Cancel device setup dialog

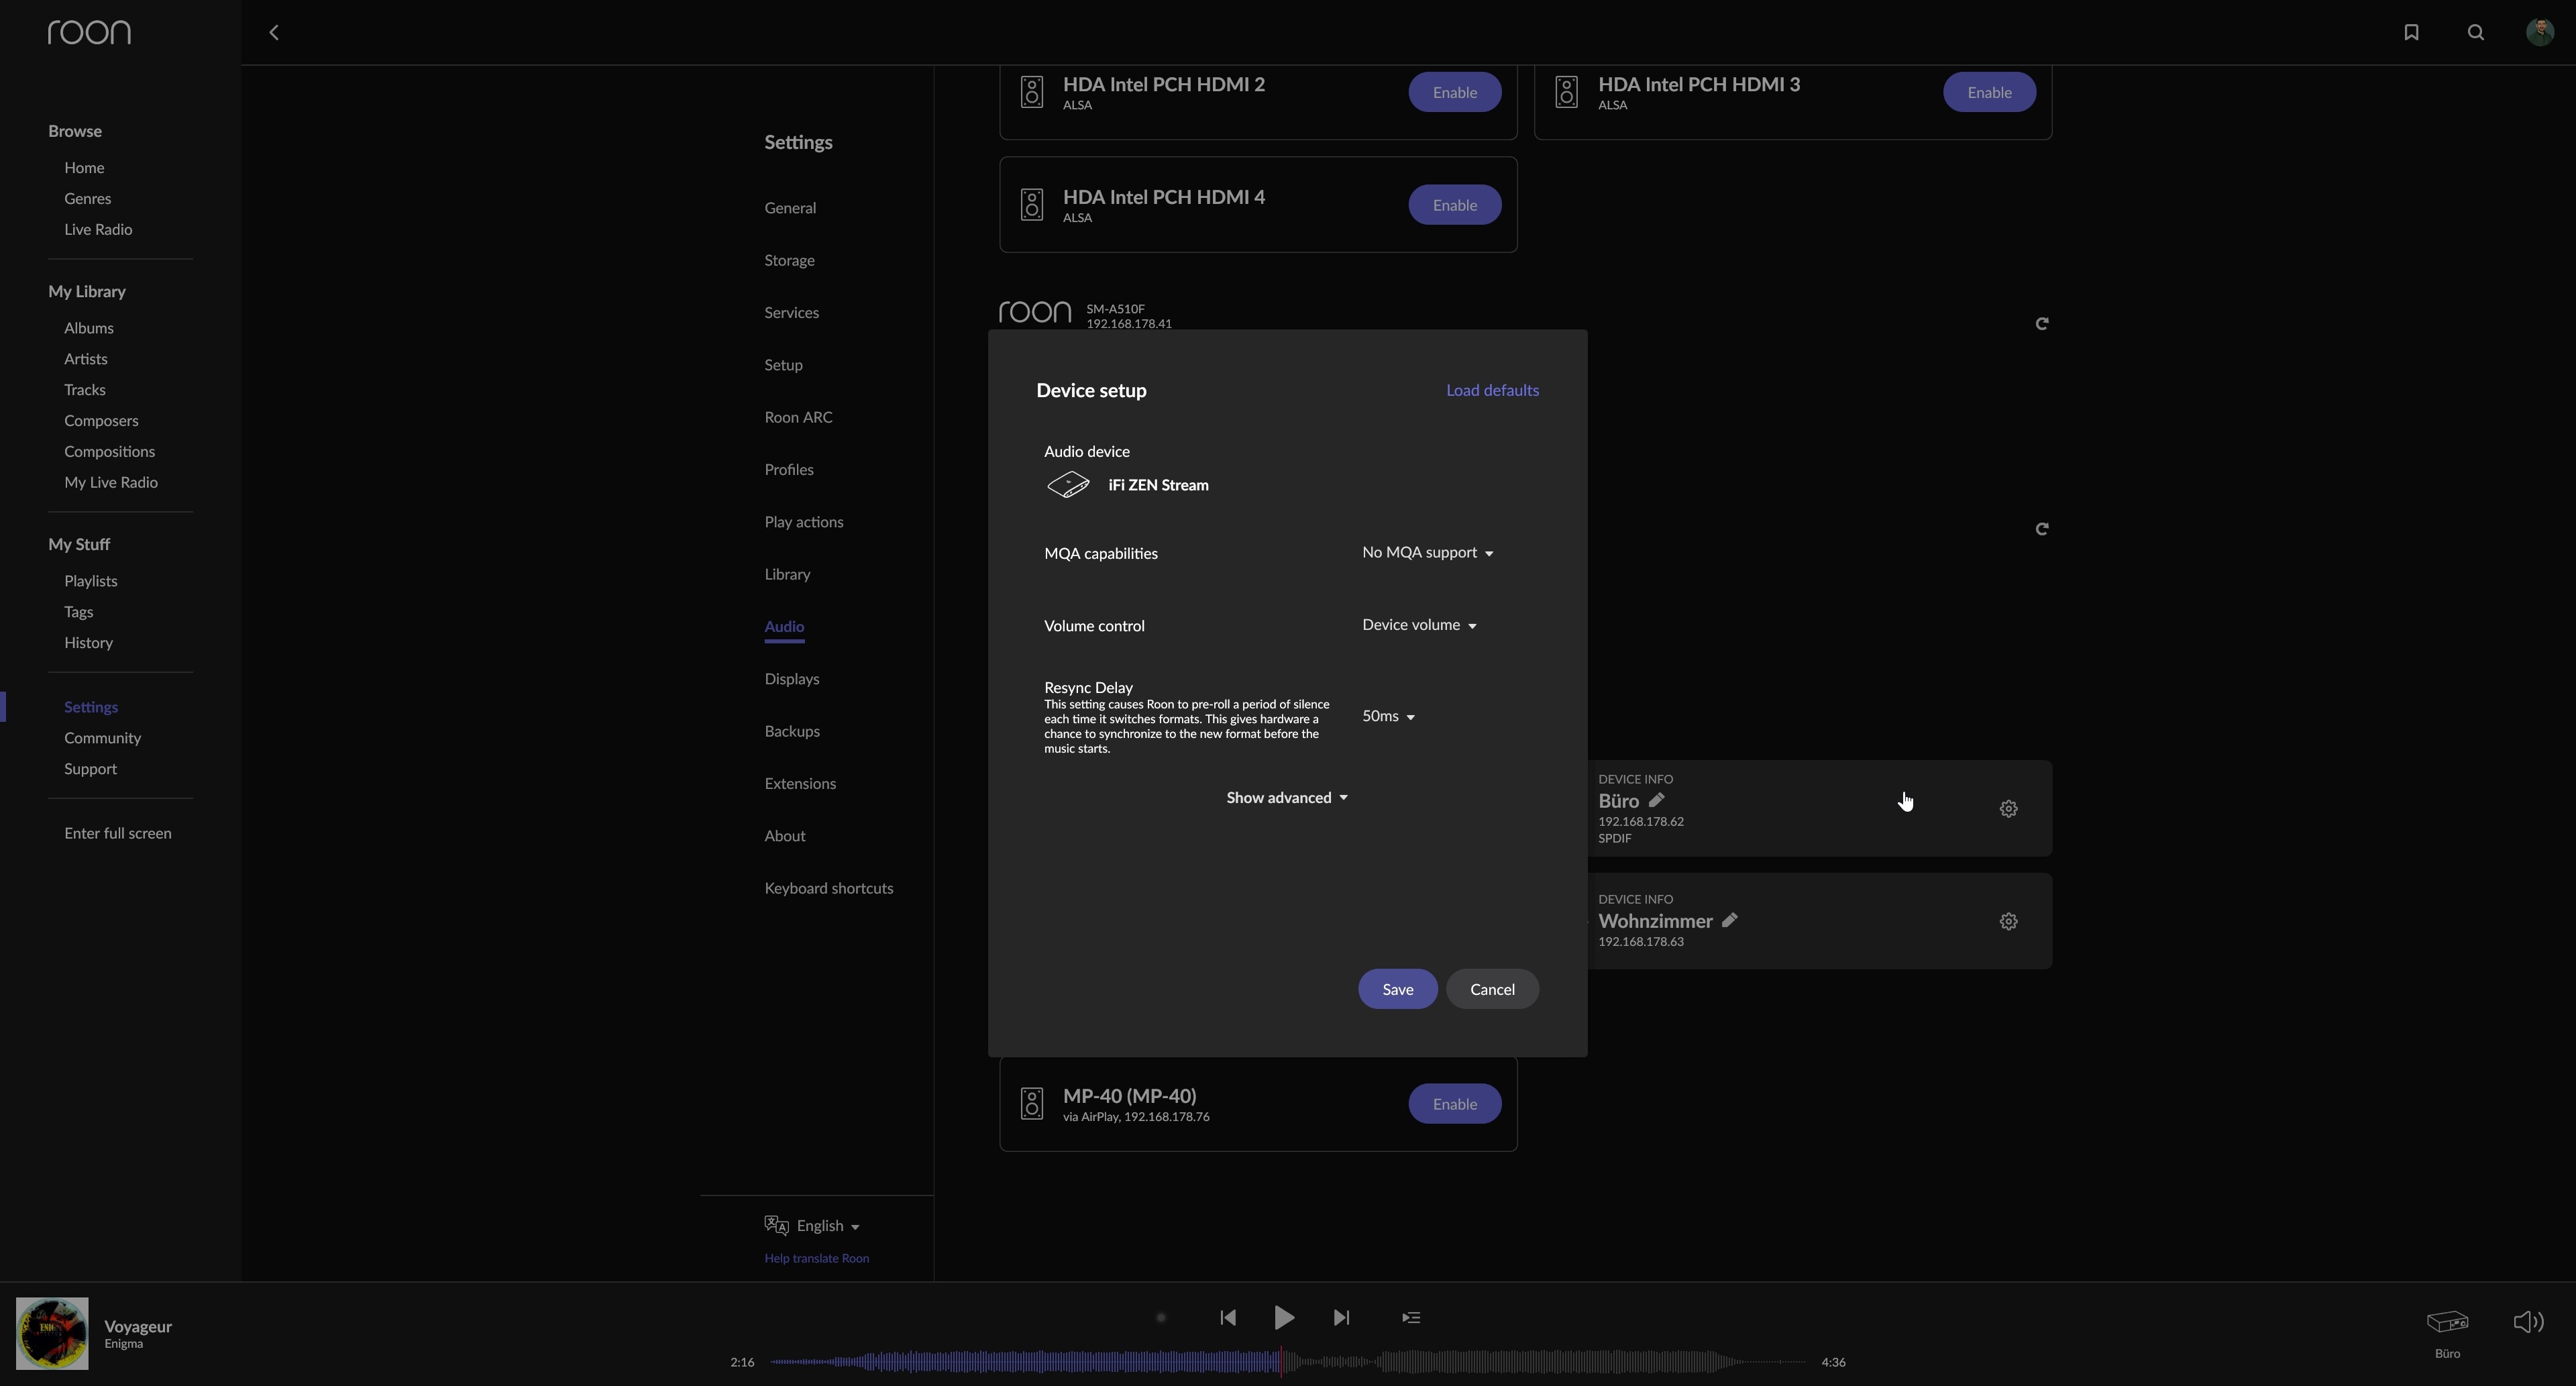click(1492, 989)
